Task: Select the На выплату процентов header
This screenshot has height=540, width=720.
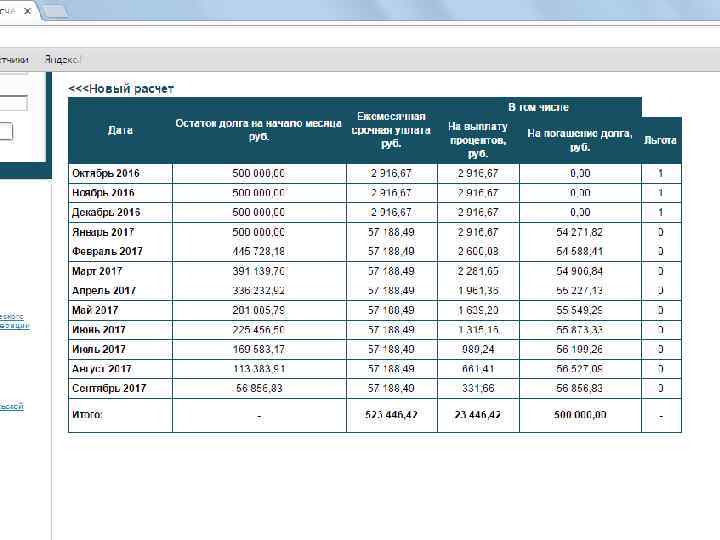Action: pyautogui.click(x=478, y=140)
